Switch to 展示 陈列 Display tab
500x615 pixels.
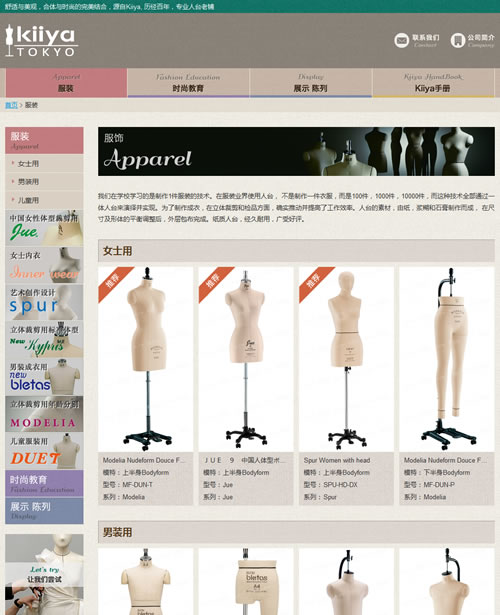tap(310, 83)
